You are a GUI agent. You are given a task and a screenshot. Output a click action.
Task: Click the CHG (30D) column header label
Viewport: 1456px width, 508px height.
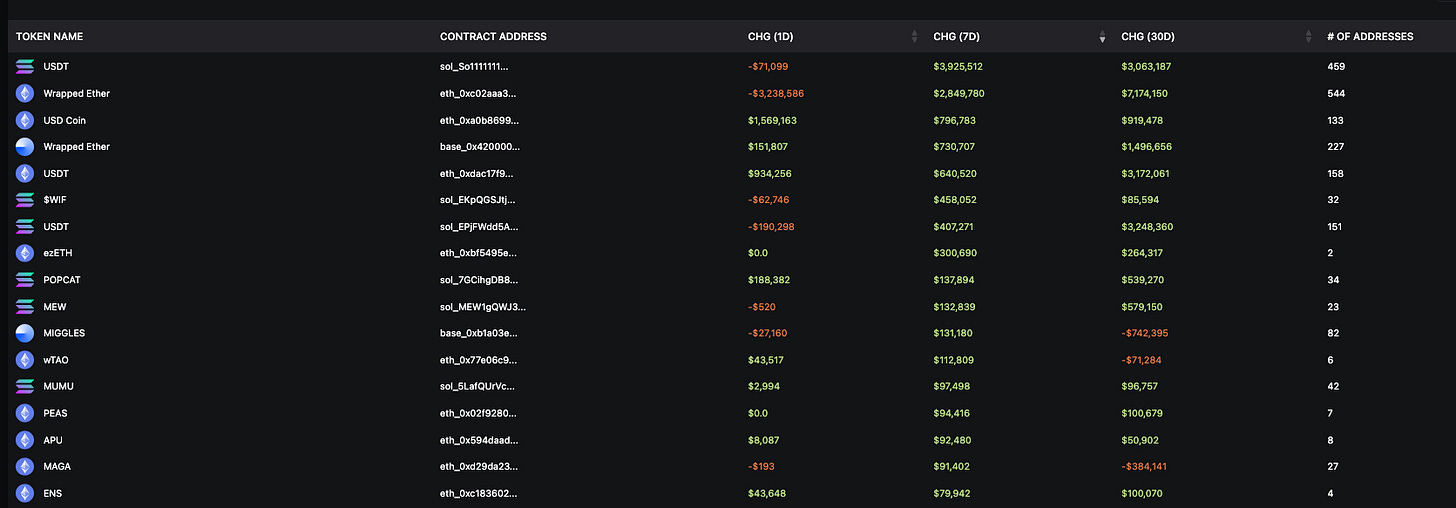tap(1148, 37)
